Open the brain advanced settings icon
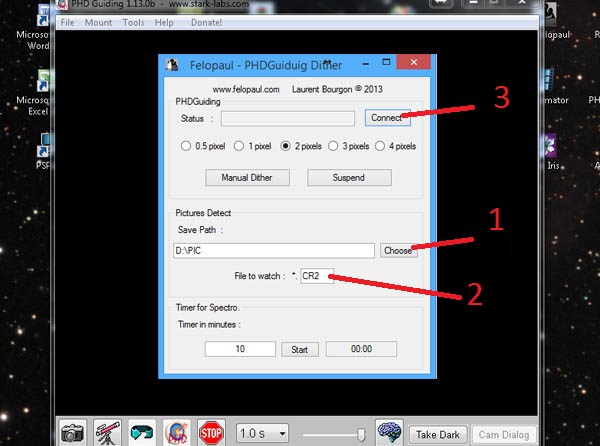The height and width of the screenshot is (446, 600). pos(389,432)
